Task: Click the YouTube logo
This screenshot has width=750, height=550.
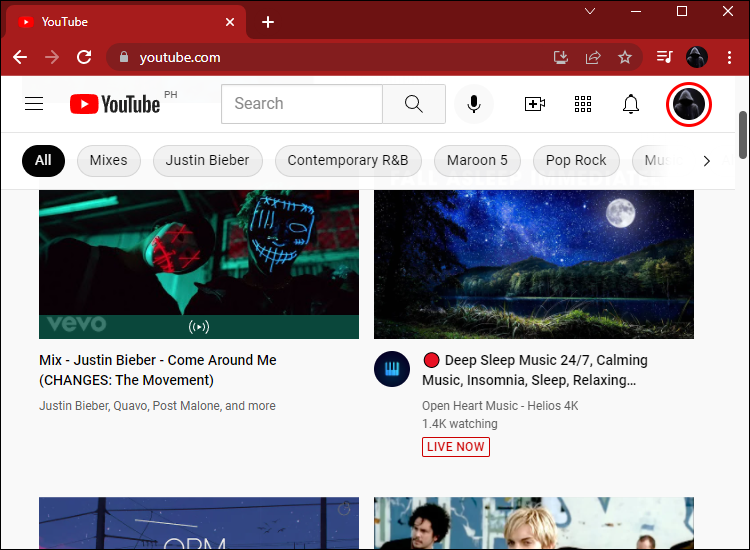Action: [115, 104]
